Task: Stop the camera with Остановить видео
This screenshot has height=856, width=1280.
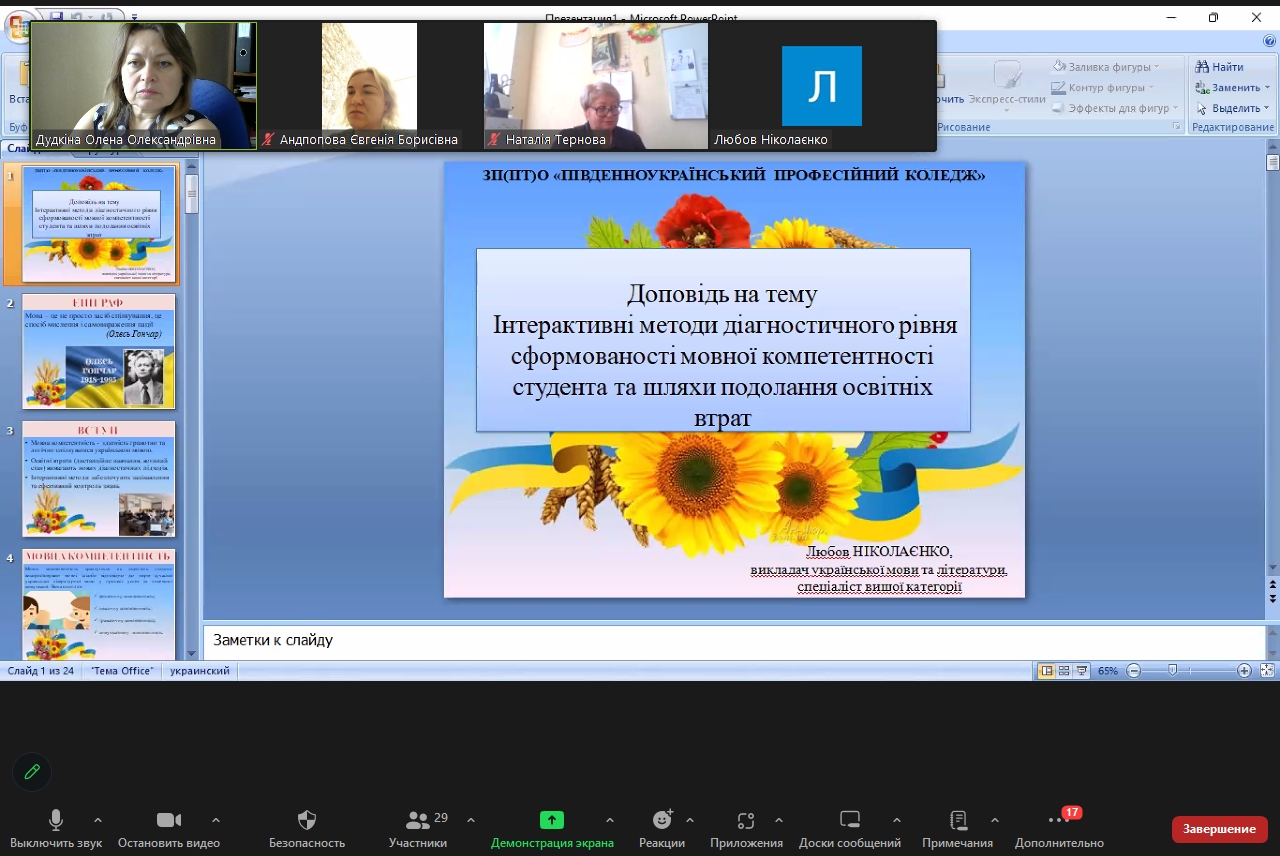Action: click(169, 829)
